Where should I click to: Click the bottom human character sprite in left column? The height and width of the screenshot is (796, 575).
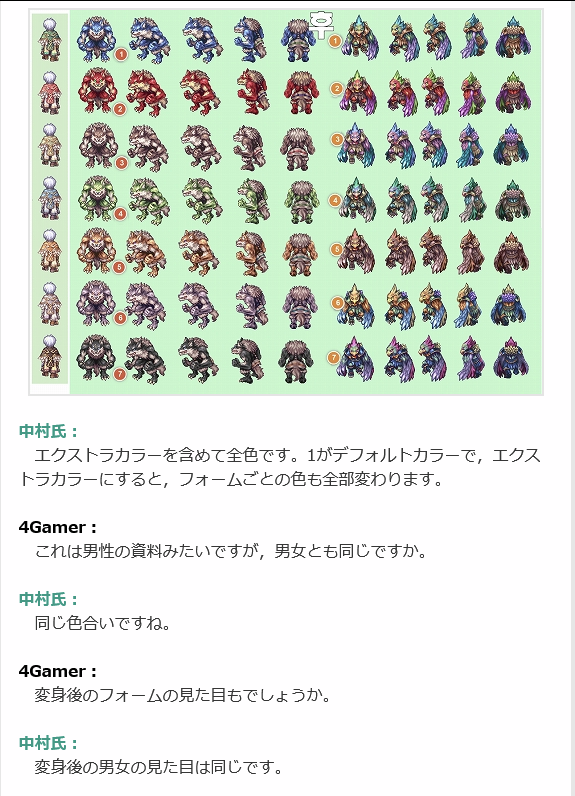pos(50,356)
